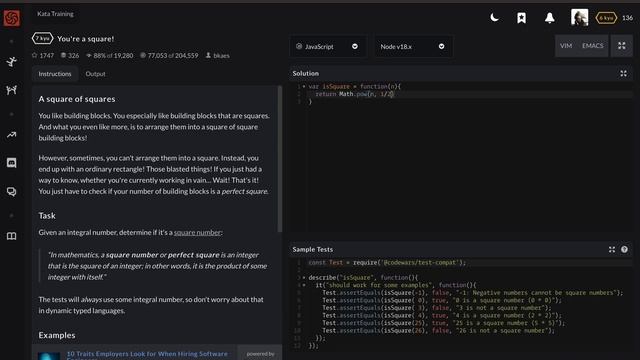Screen dimensions: 640x360
Task: Collapse the it block fold arrow
Action: (x=304, y=285)
